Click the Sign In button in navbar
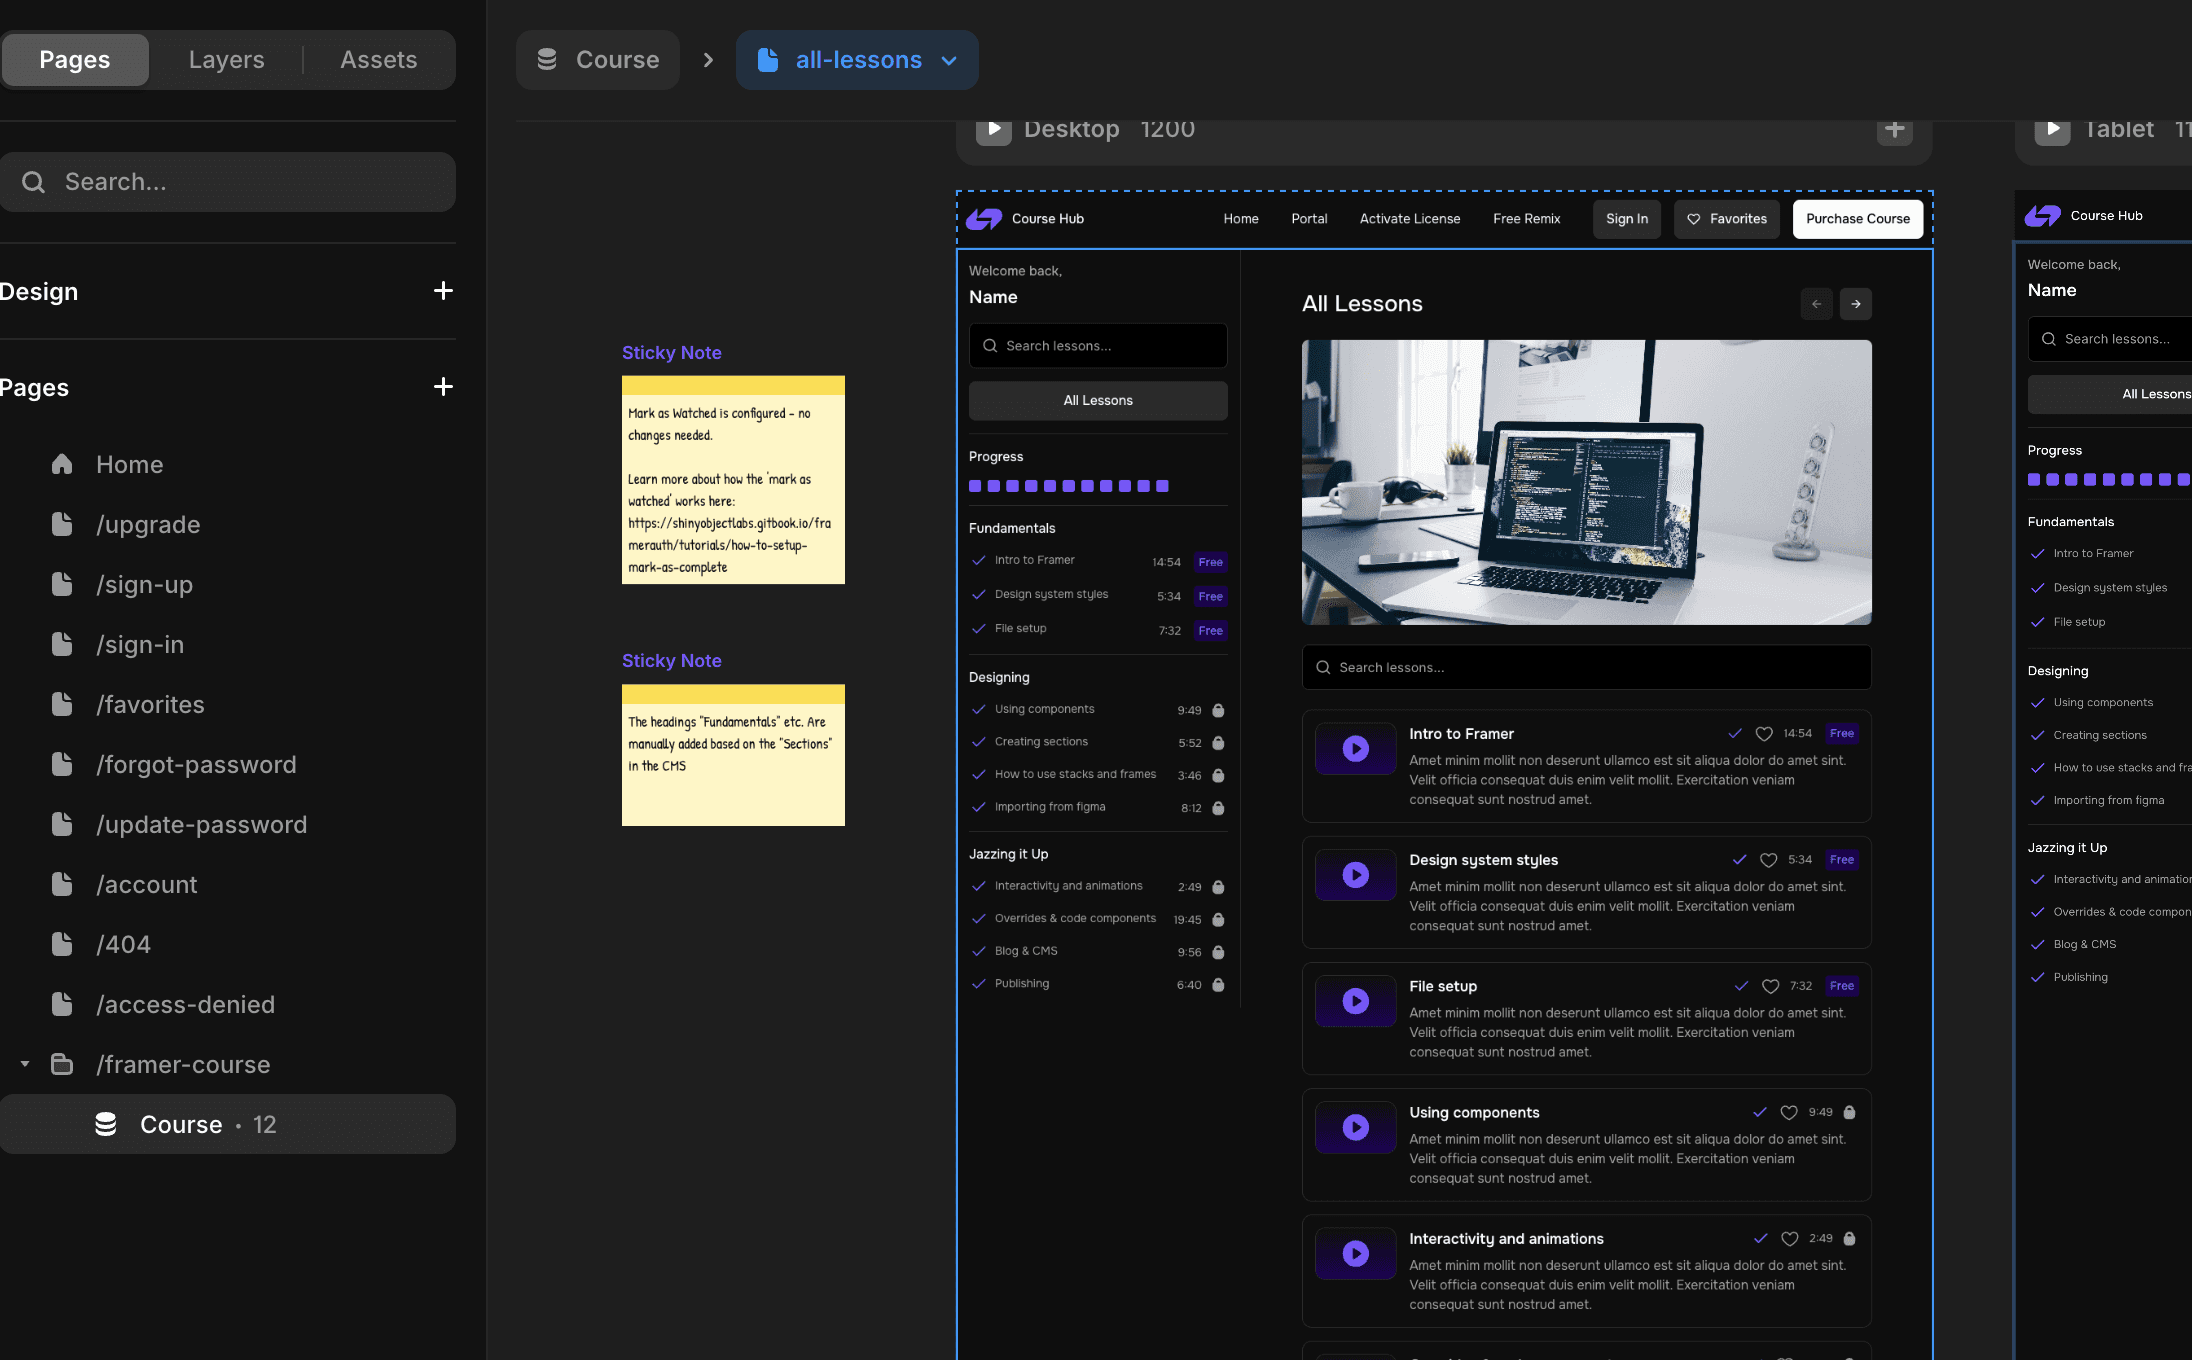Screen dimensions: 2192x1360 (1626, 219)
